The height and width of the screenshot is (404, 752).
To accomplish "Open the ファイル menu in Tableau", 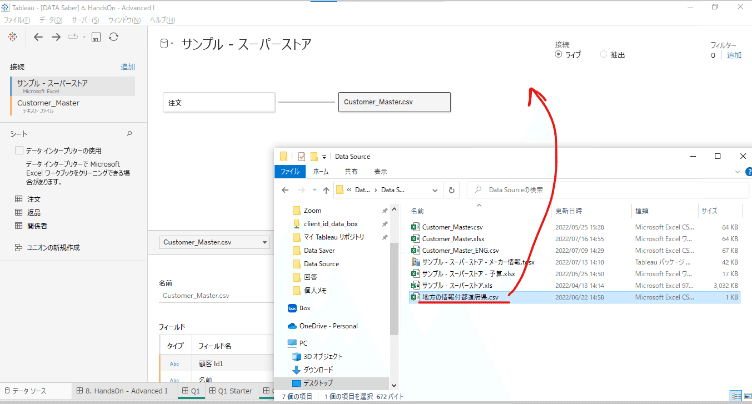I will (17, 20).
